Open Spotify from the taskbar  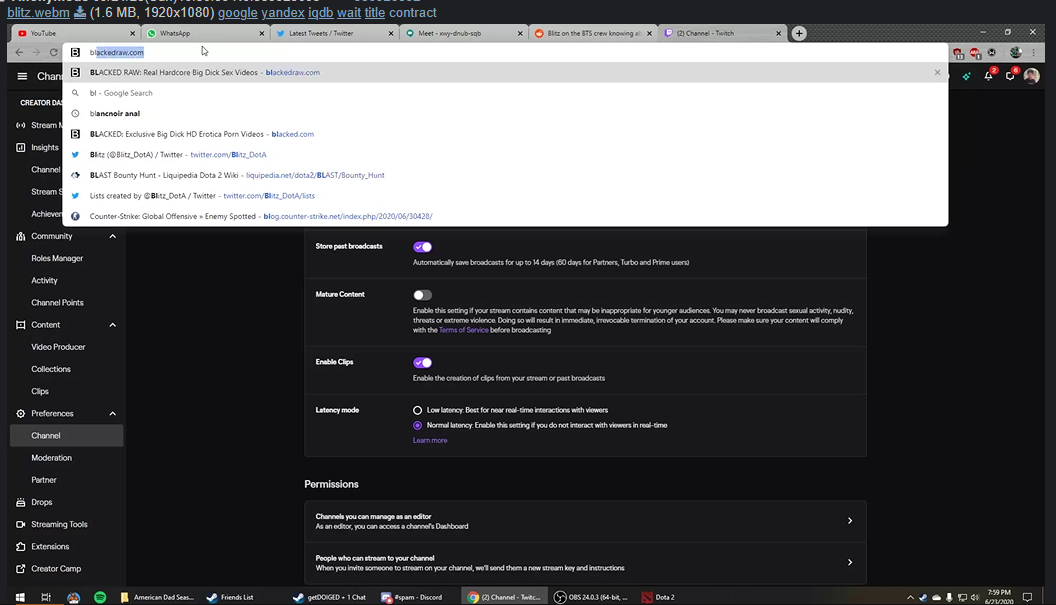(100, 598)
